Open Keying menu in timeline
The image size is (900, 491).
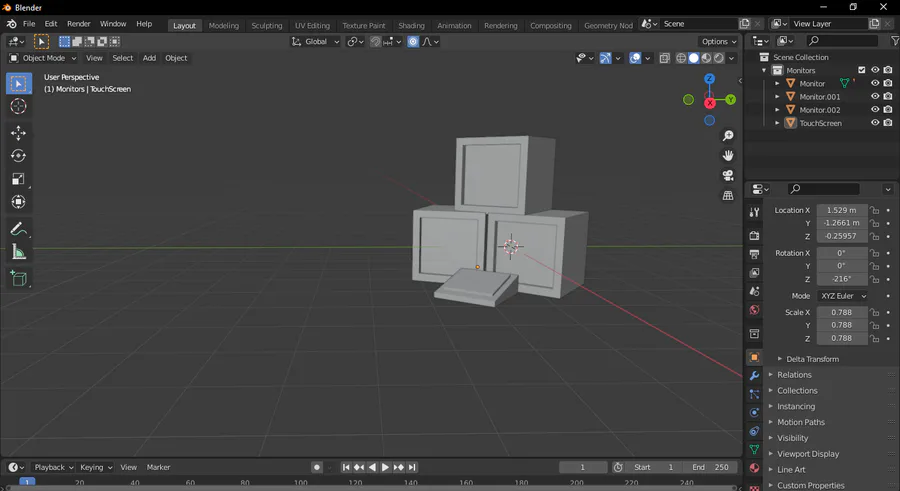[x=95, y=467]
